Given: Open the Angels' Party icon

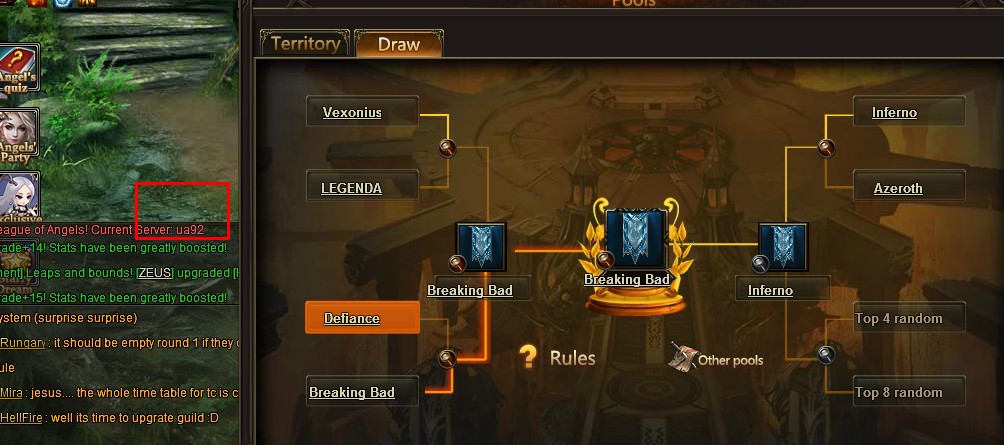Looking at the screenshot, I should coord(17,133).
